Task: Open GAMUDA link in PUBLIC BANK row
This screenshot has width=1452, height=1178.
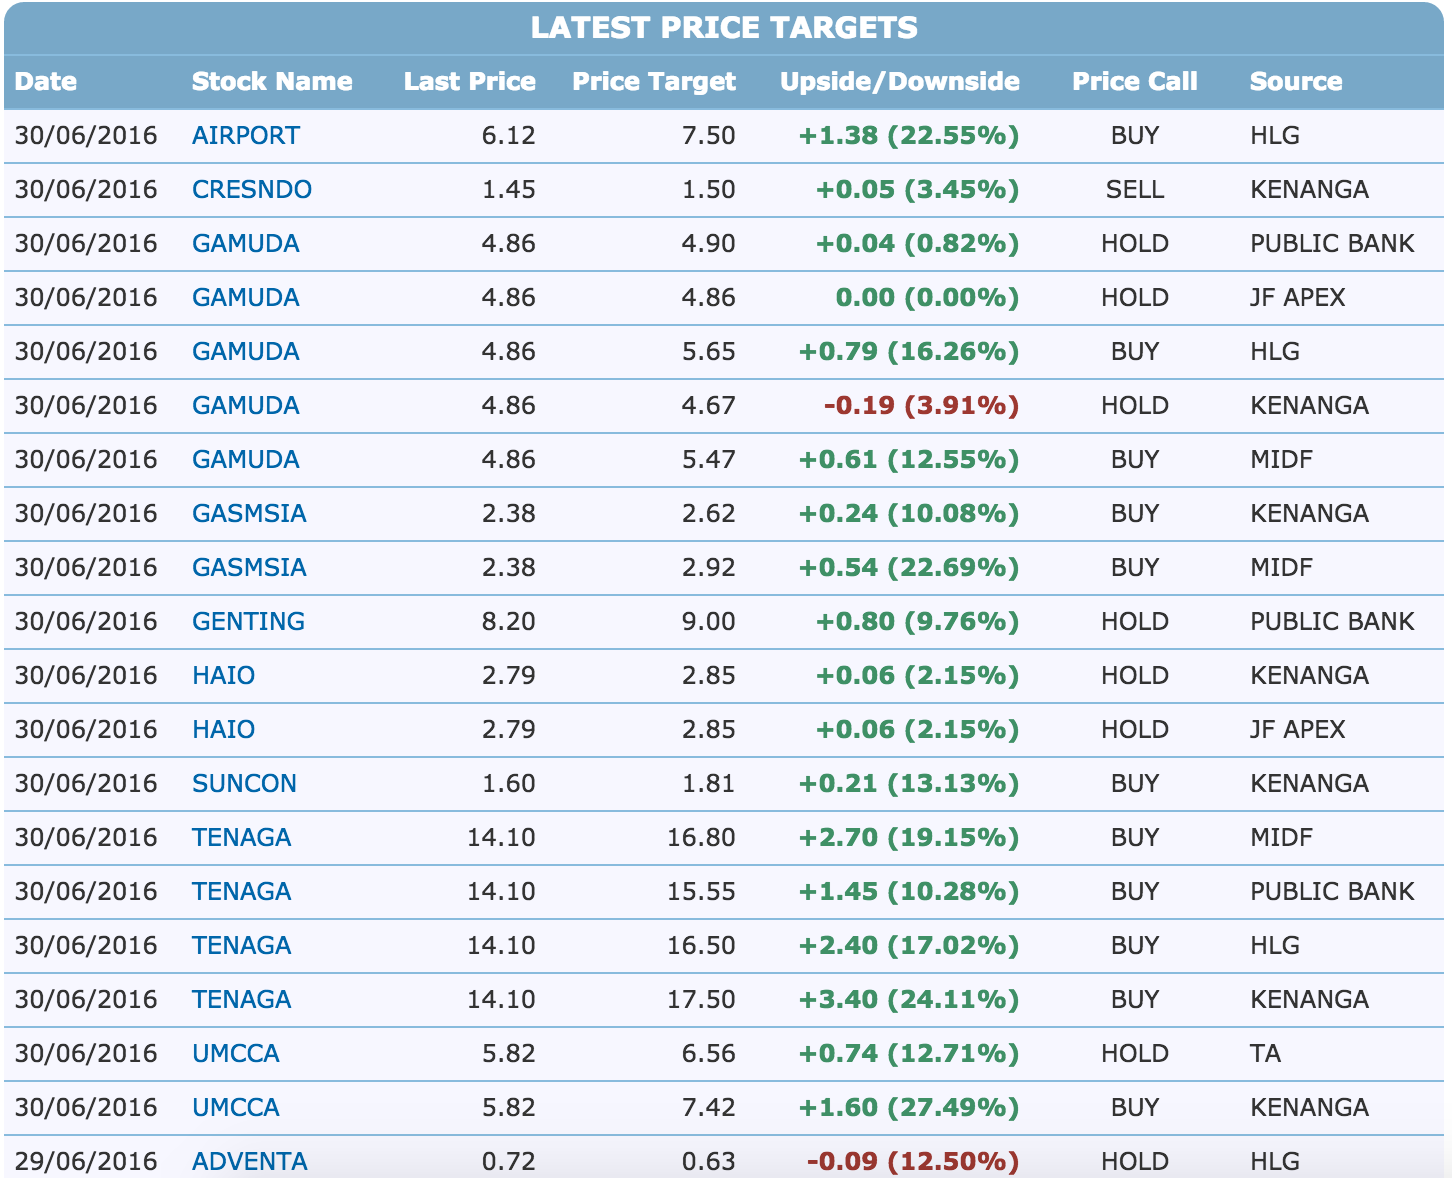Action: [x=245, y=244]
